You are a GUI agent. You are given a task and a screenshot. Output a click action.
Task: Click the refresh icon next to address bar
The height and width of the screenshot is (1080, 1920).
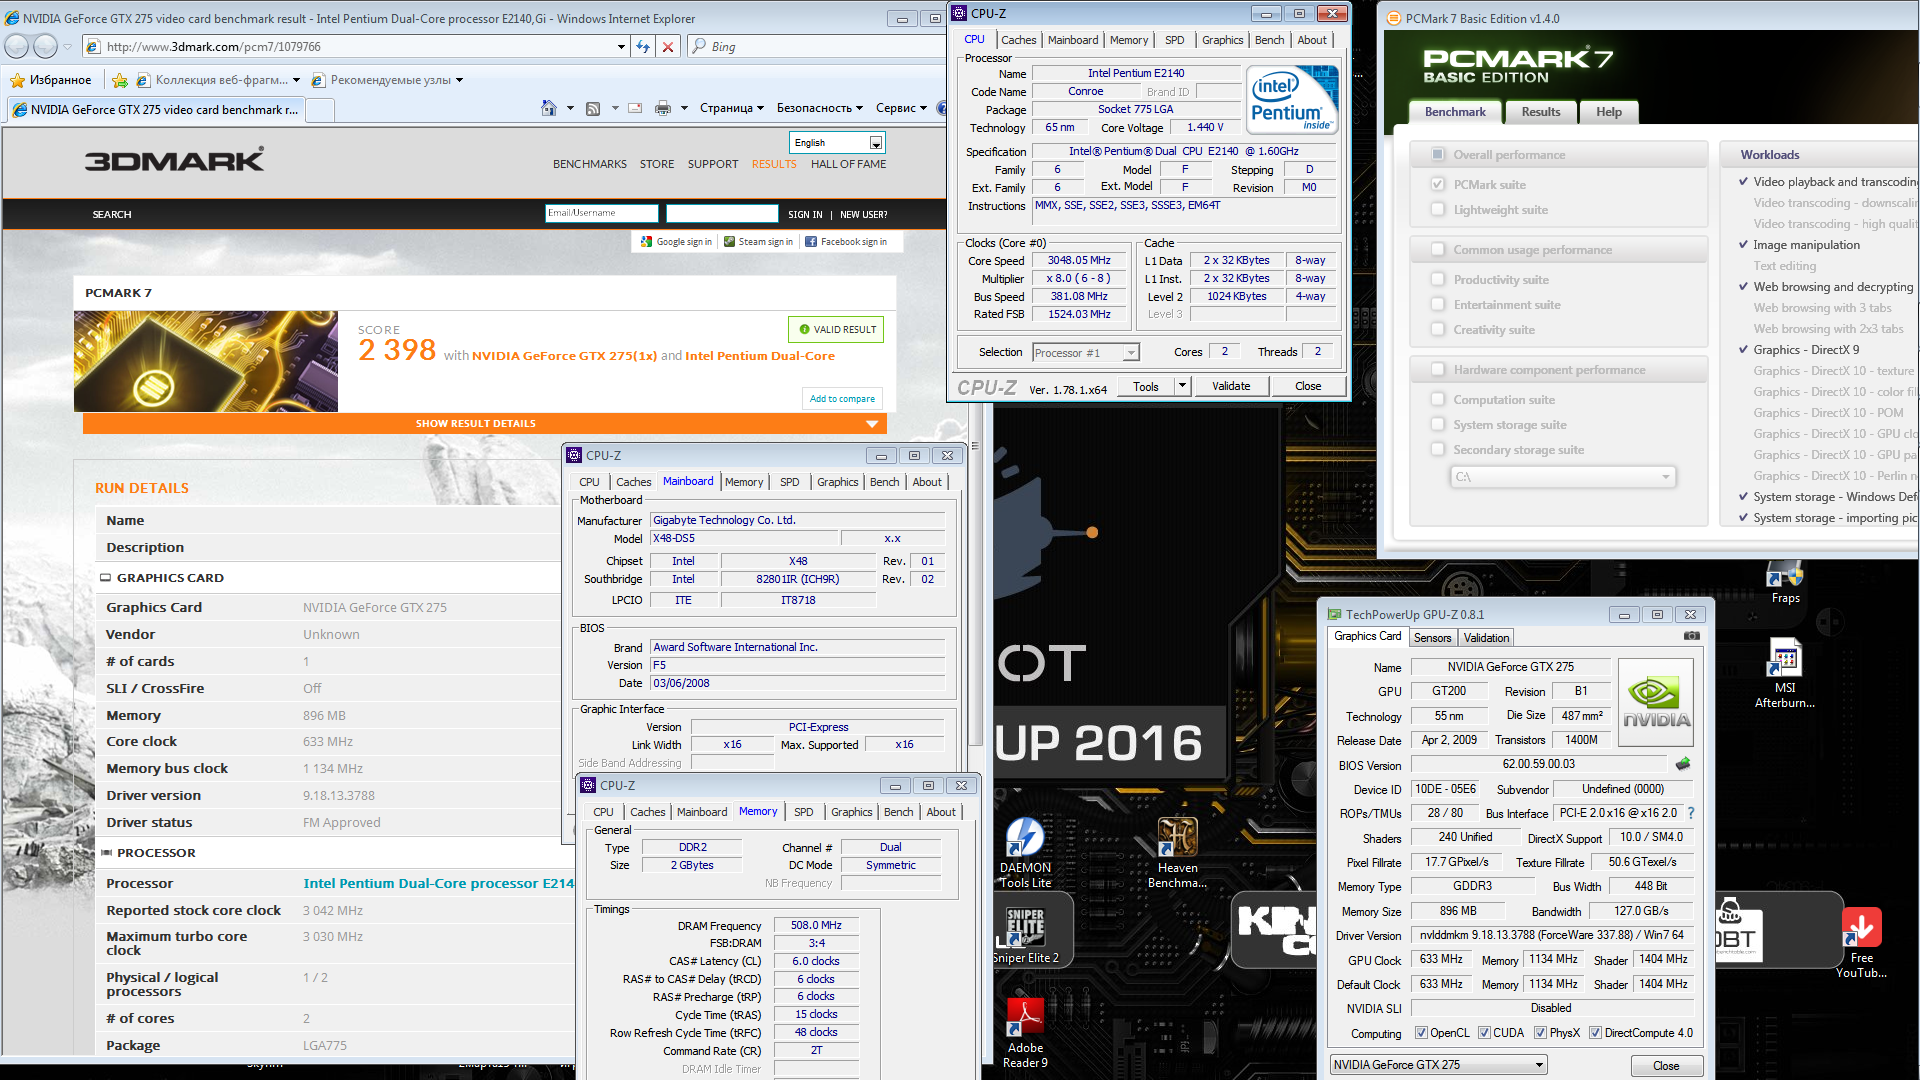click(643, 46)
